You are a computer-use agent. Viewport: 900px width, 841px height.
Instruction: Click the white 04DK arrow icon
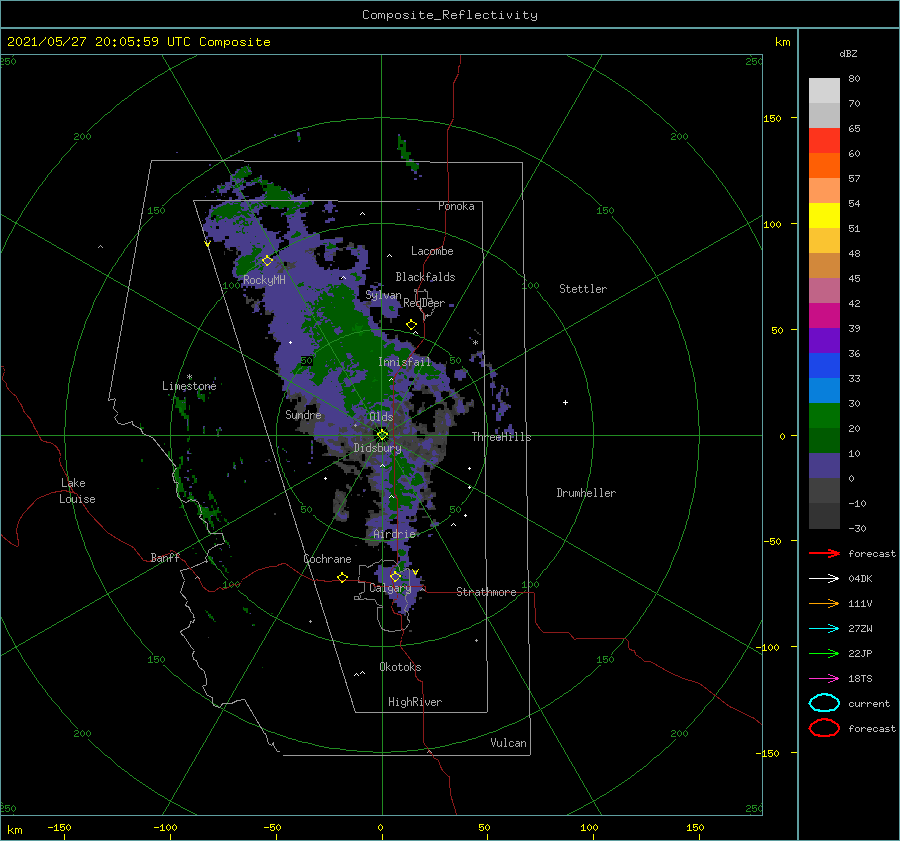pyautogui.click(x=824, y=579)
